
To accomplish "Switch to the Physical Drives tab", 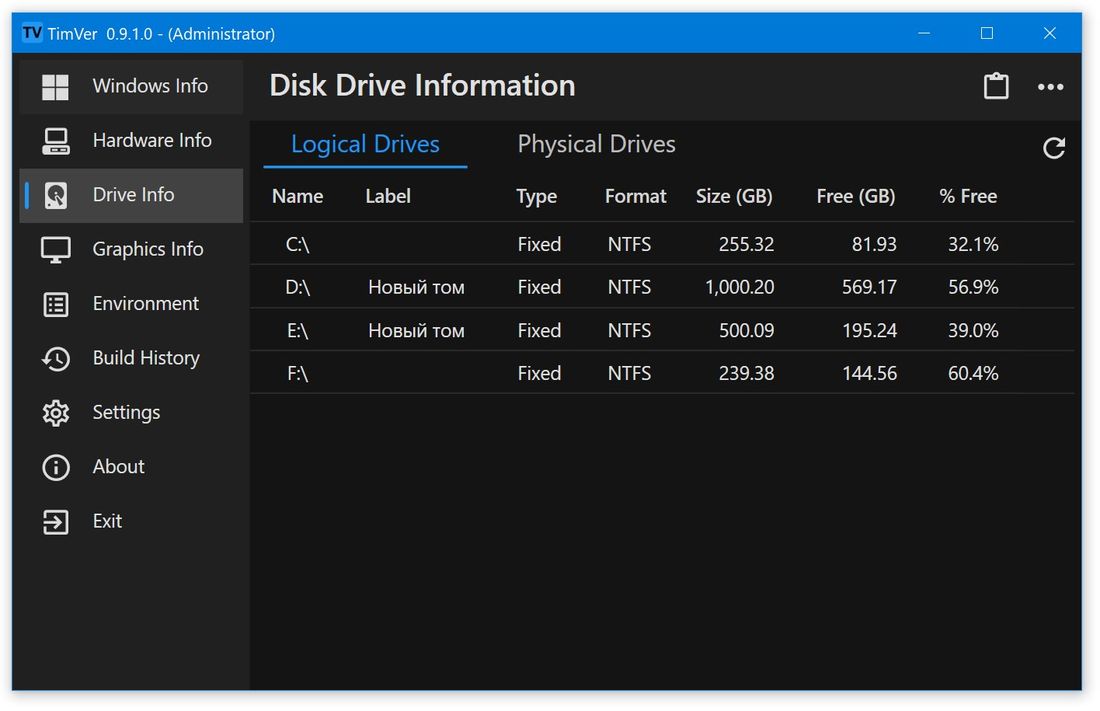I will [596, 145].
